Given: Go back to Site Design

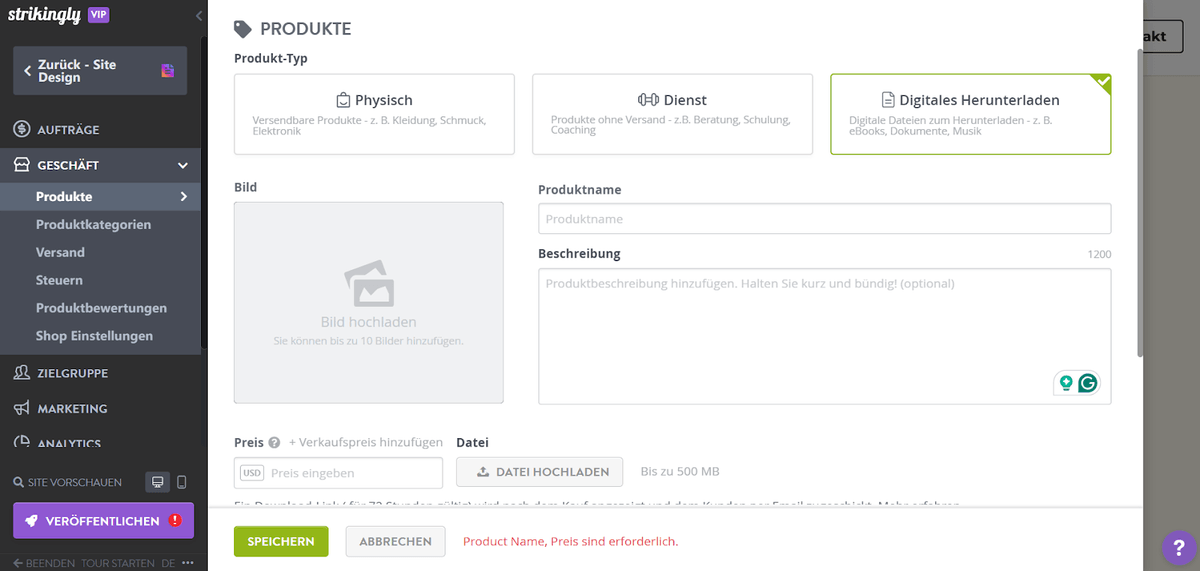Looking at the screenshot, I should tap(100, 71).
